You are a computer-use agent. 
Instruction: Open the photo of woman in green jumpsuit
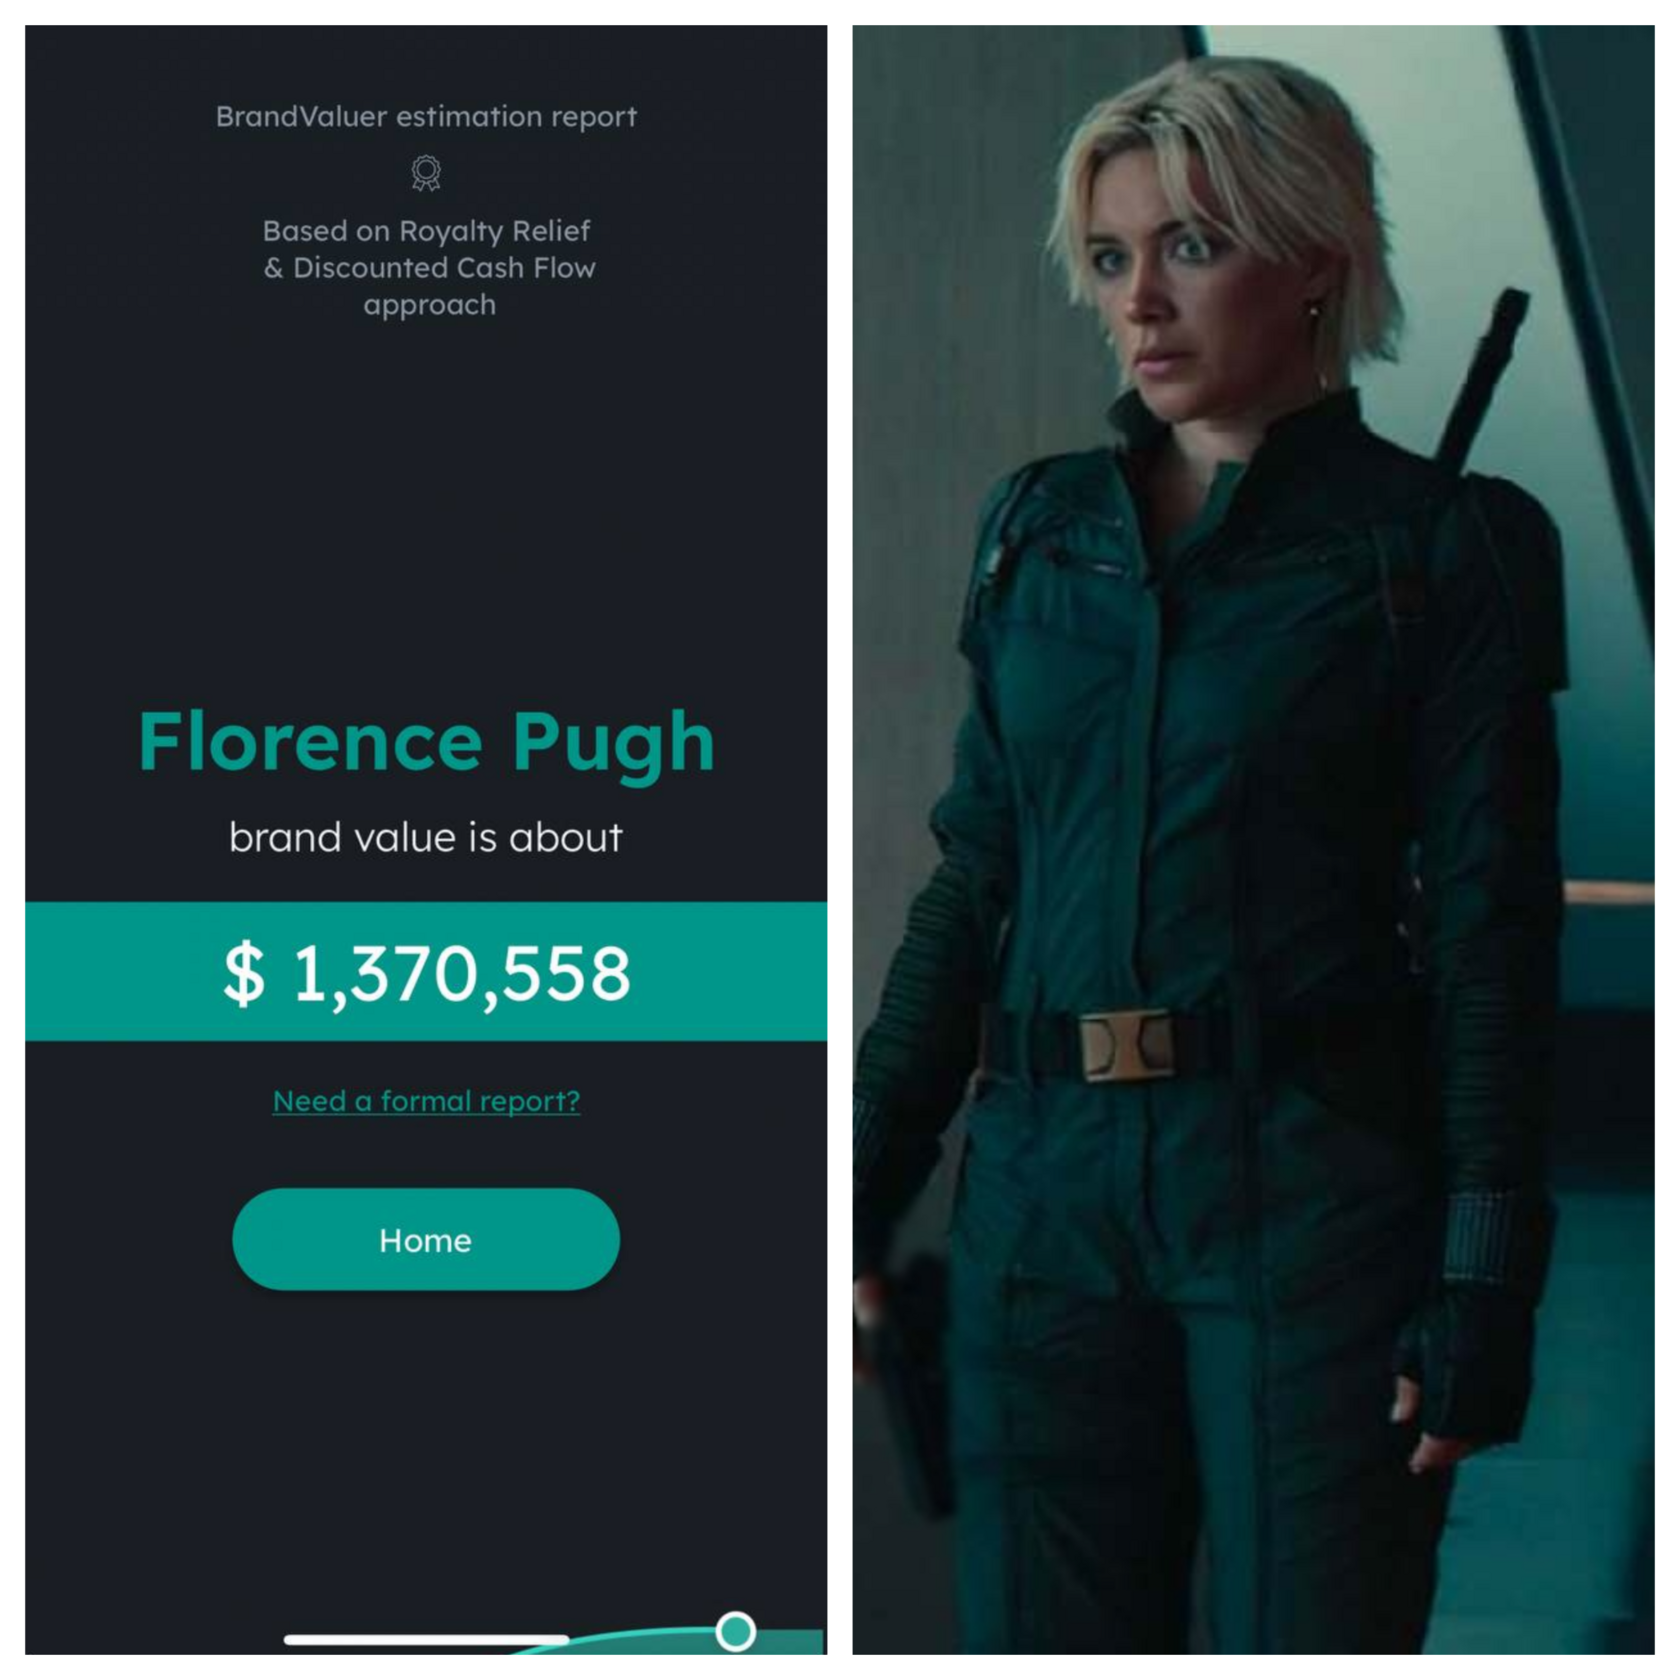click(1253, 840)
